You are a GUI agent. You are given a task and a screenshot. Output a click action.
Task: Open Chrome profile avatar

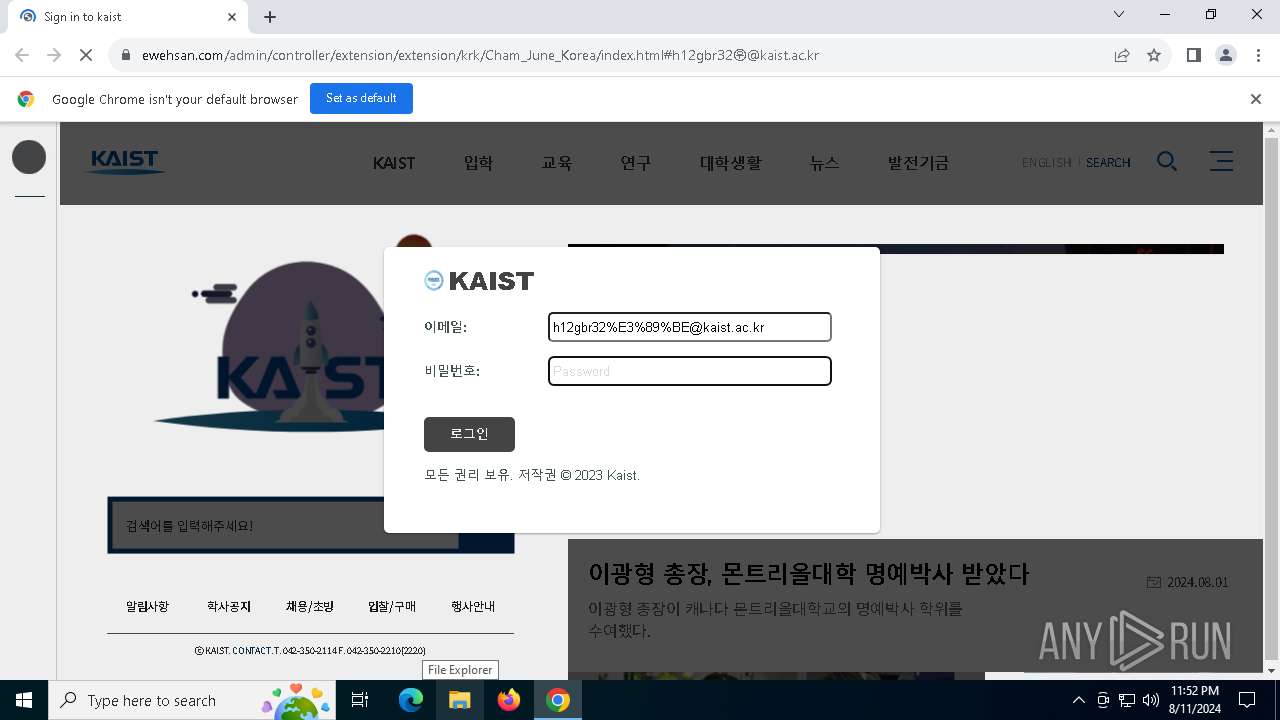coord(1226,55)
